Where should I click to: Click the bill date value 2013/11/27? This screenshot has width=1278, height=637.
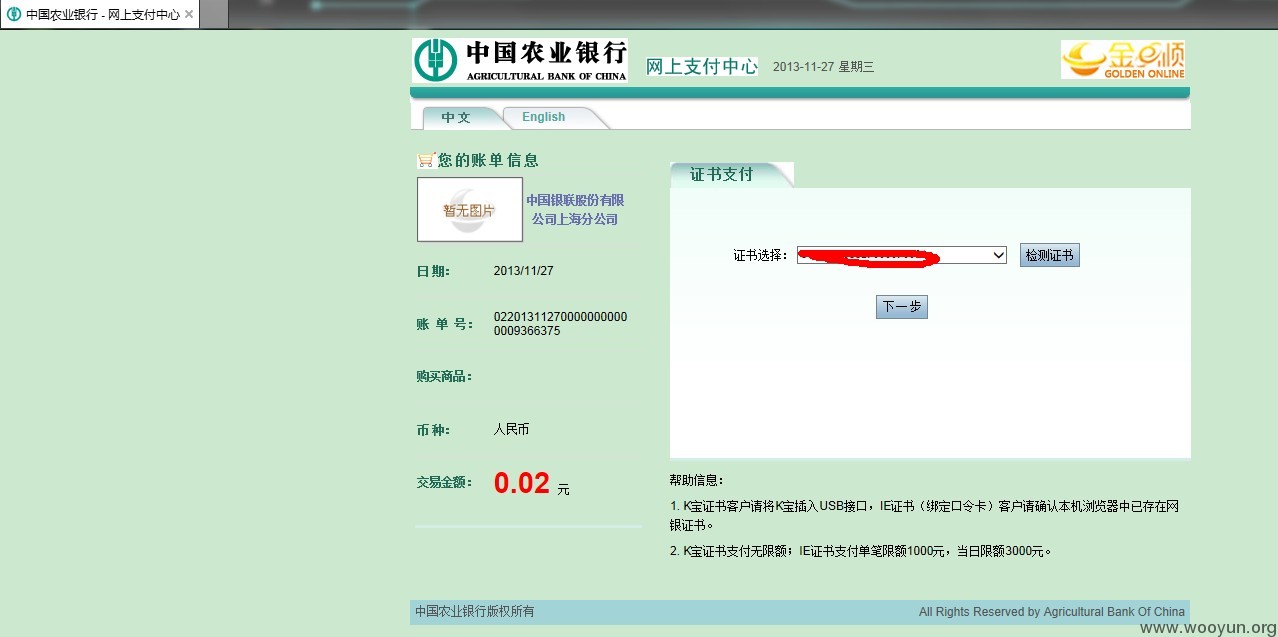tap(523, 271)
